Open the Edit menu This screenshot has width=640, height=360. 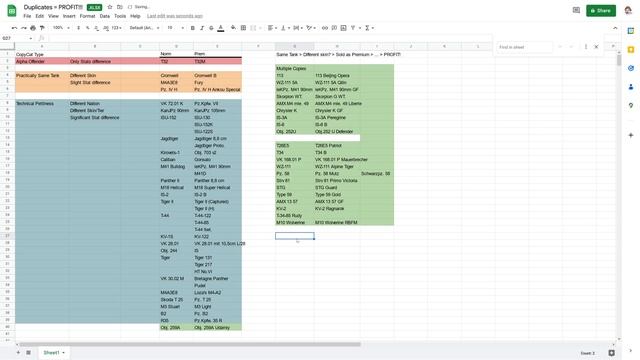click(x=40, y=16)
